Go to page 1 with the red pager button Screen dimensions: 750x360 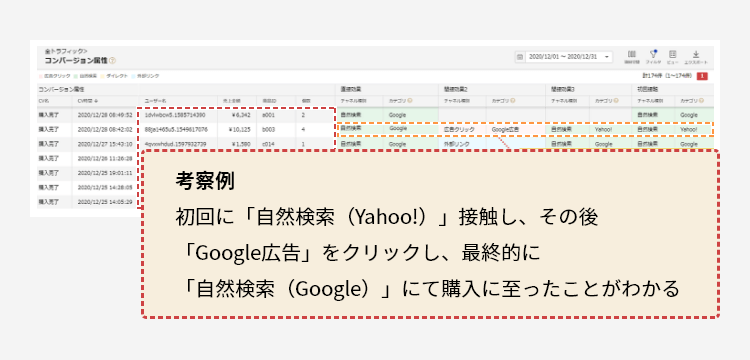(702, 76)
